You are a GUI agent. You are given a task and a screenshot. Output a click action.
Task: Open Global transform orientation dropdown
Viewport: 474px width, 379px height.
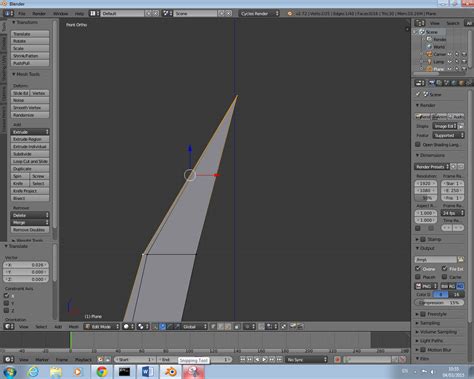click(195, 326)
